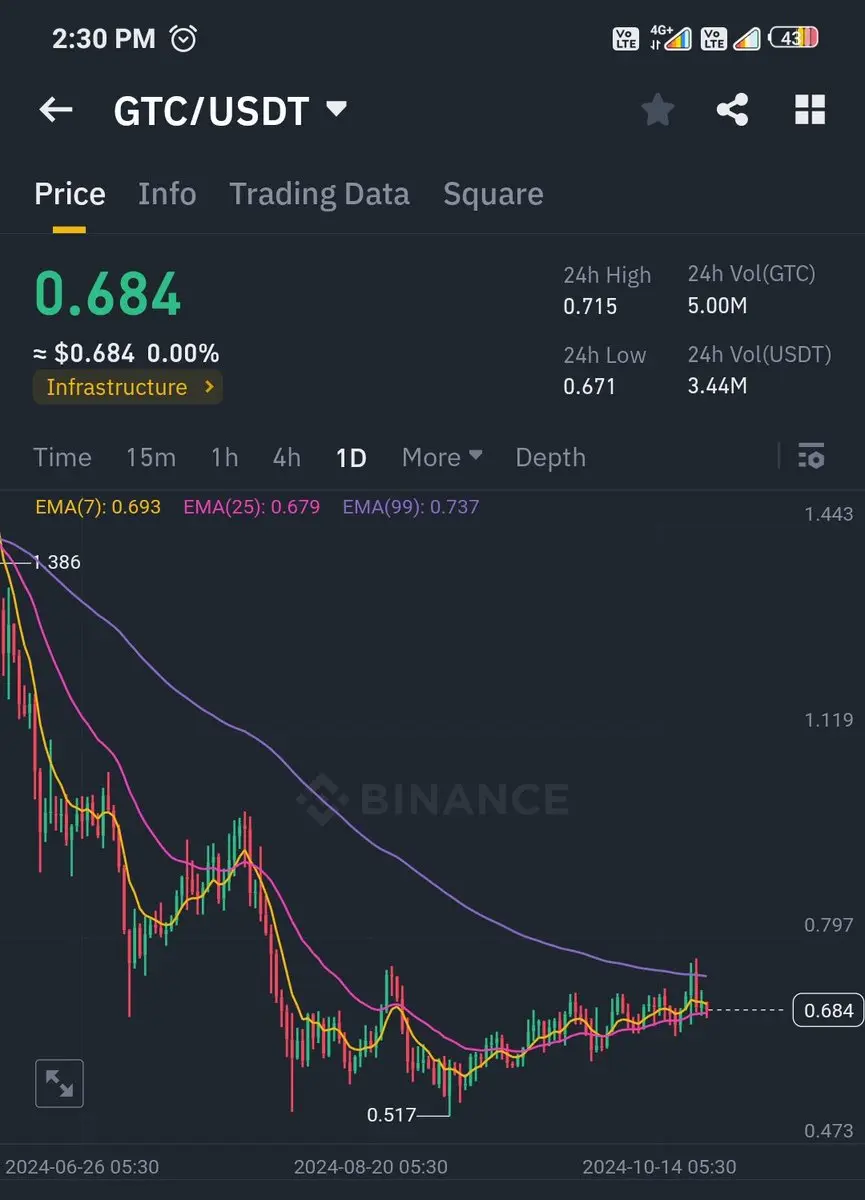Expand chart to fullscreen with arrows icon
The image size is (865, 1200).
59,1083
